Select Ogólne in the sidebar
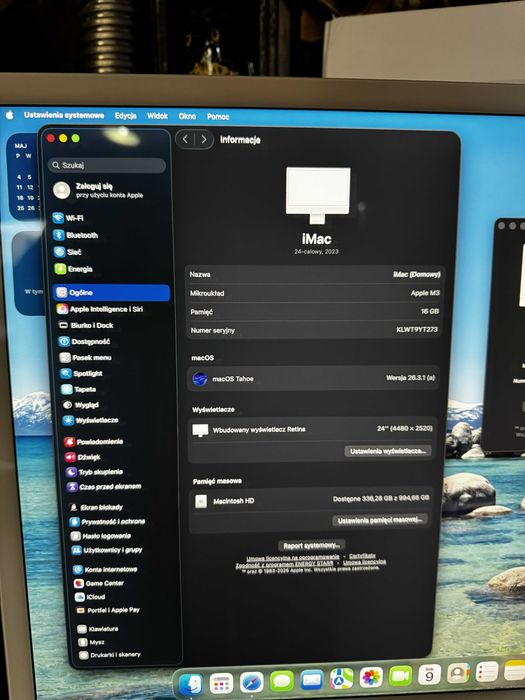 [111, 292]
